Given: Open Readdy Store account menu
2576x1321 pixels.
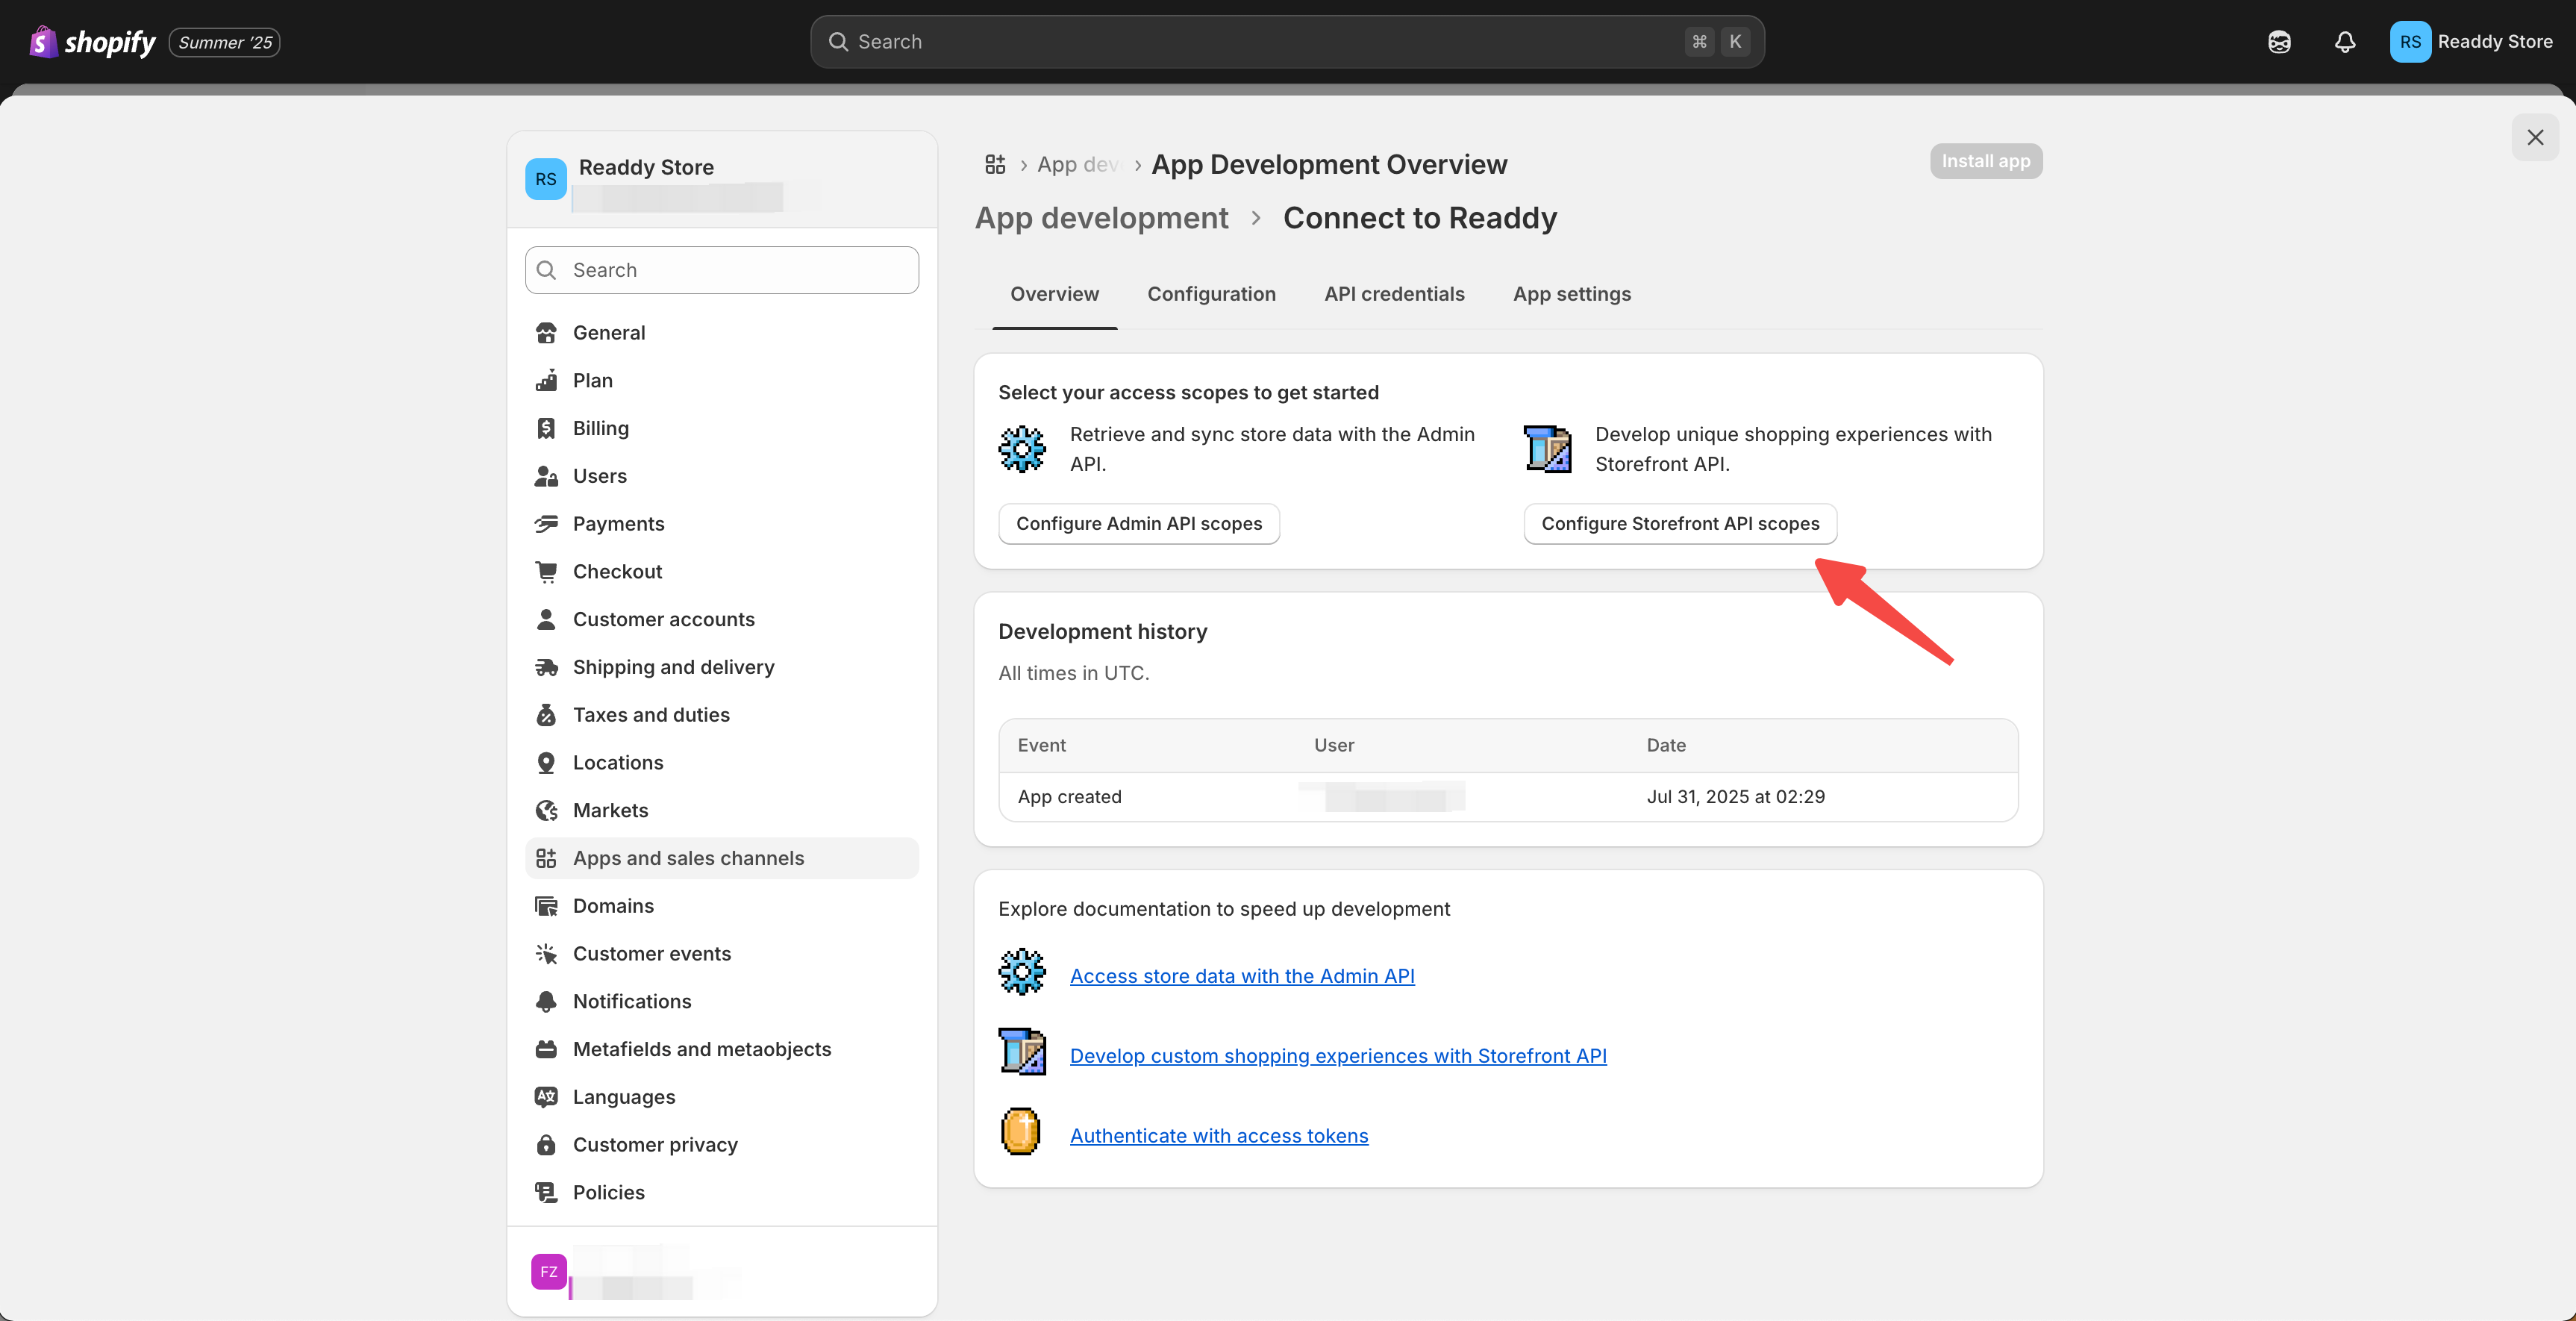Looking at the screenshot, I should 2470,42.
